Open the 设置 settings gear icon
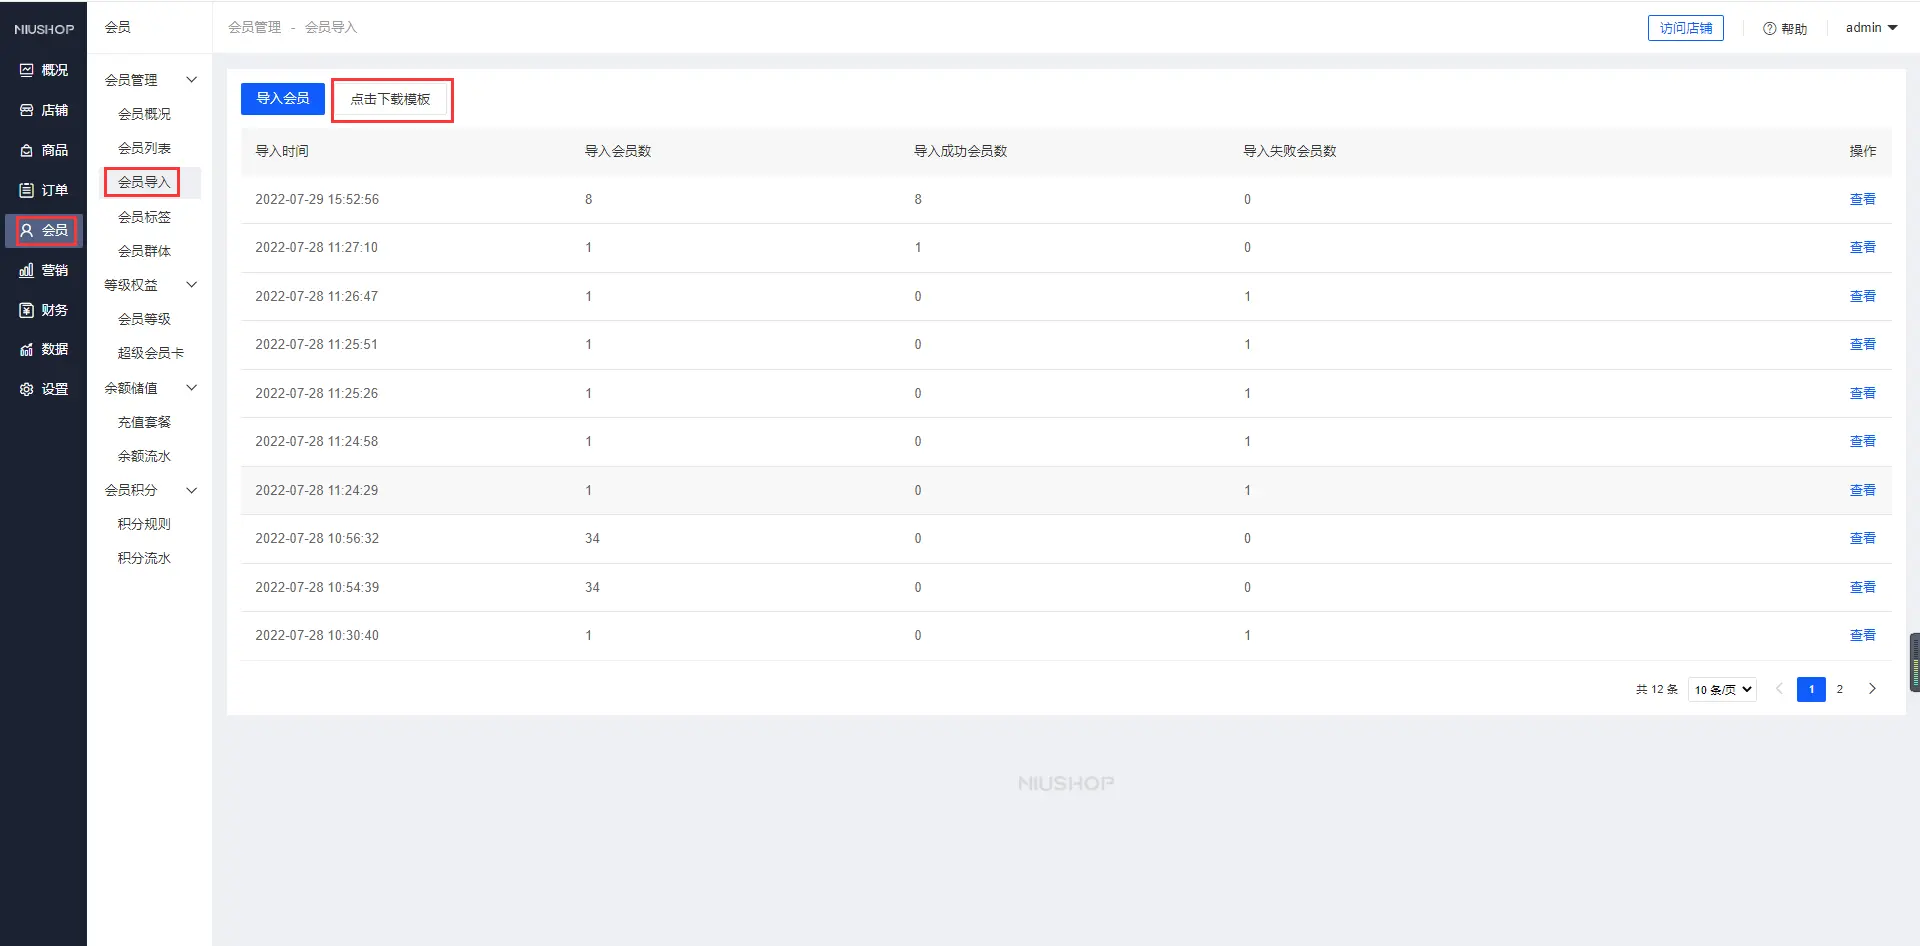The width and height of the screenshot is (1920, 946). 27,389
